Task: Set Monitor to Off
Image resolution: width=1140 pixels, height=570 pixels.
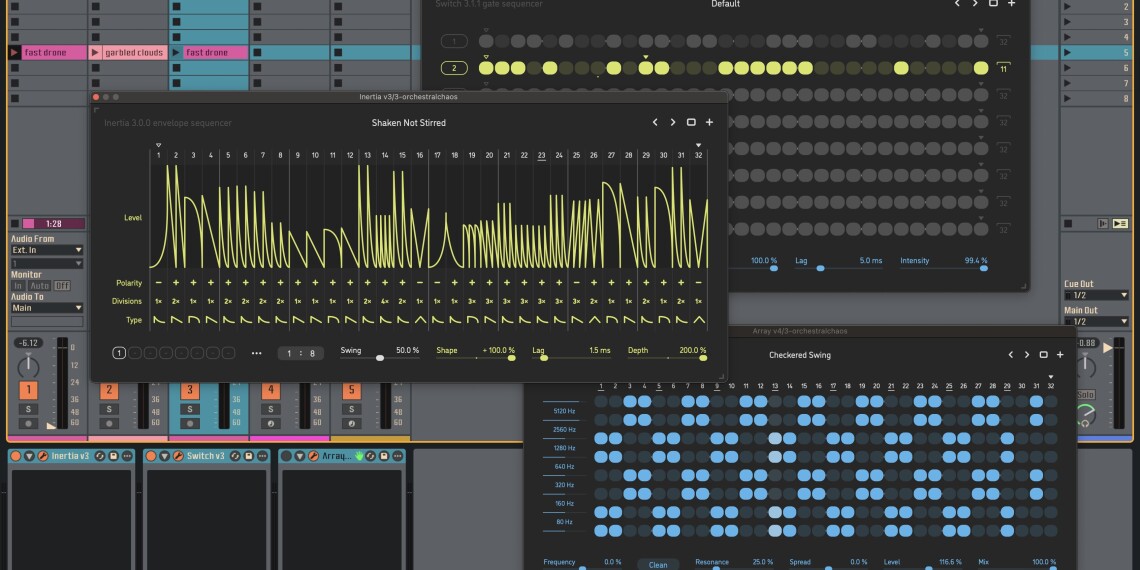Action: tap(63, 286)
